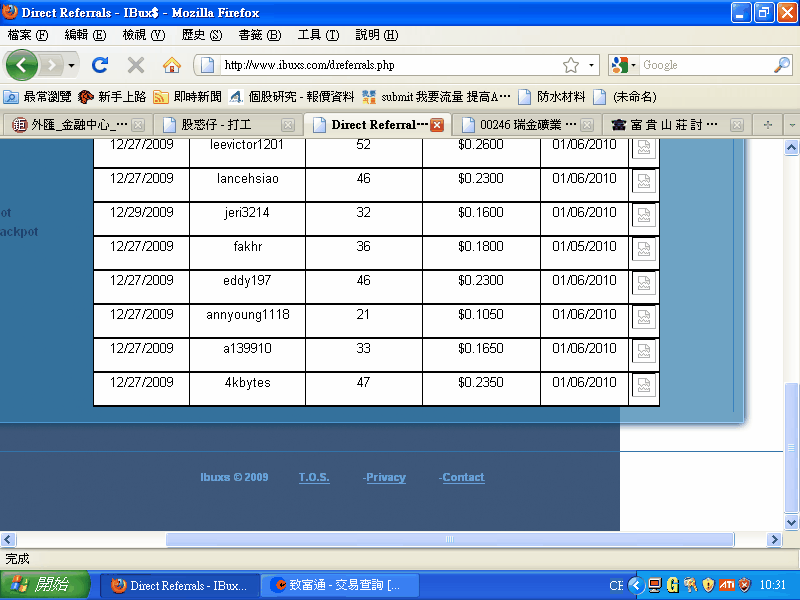Click the Stop loading X icon
The height and width of the screenshot is (600, 800).
pyautogui.click(x=136, y=65)
